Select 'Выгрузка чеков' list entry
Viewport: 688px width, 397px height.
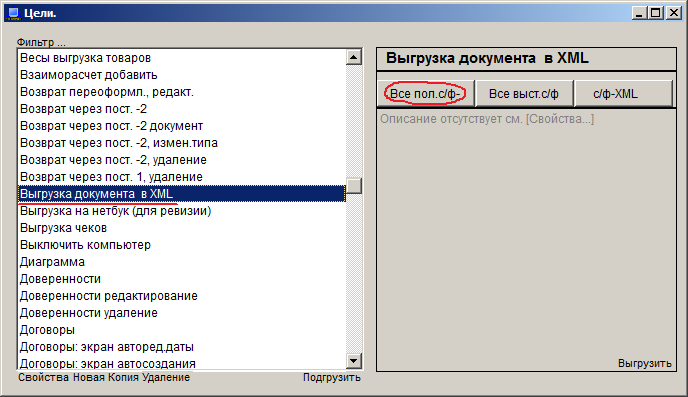coord(182,228)
